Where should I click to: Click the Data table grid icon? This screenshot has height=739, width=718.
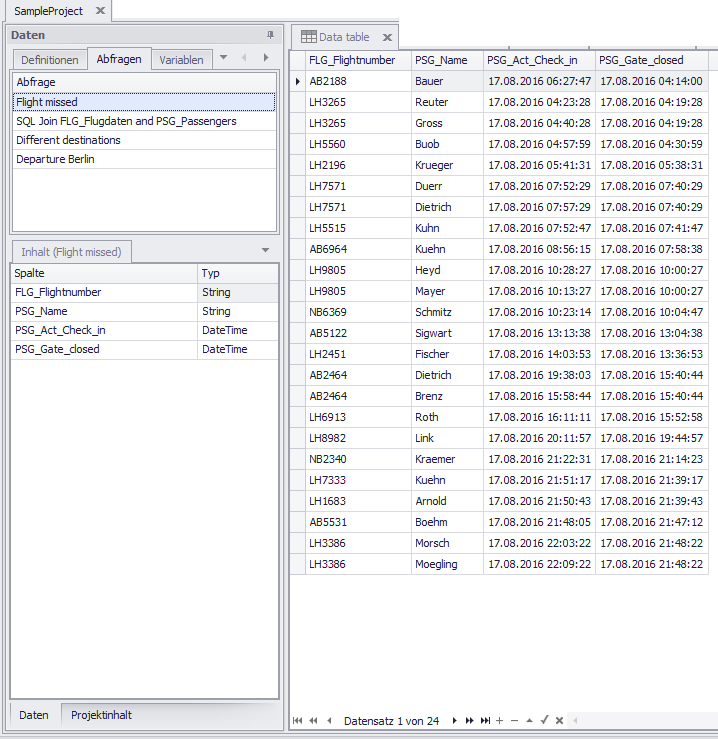tap(309, 37)
